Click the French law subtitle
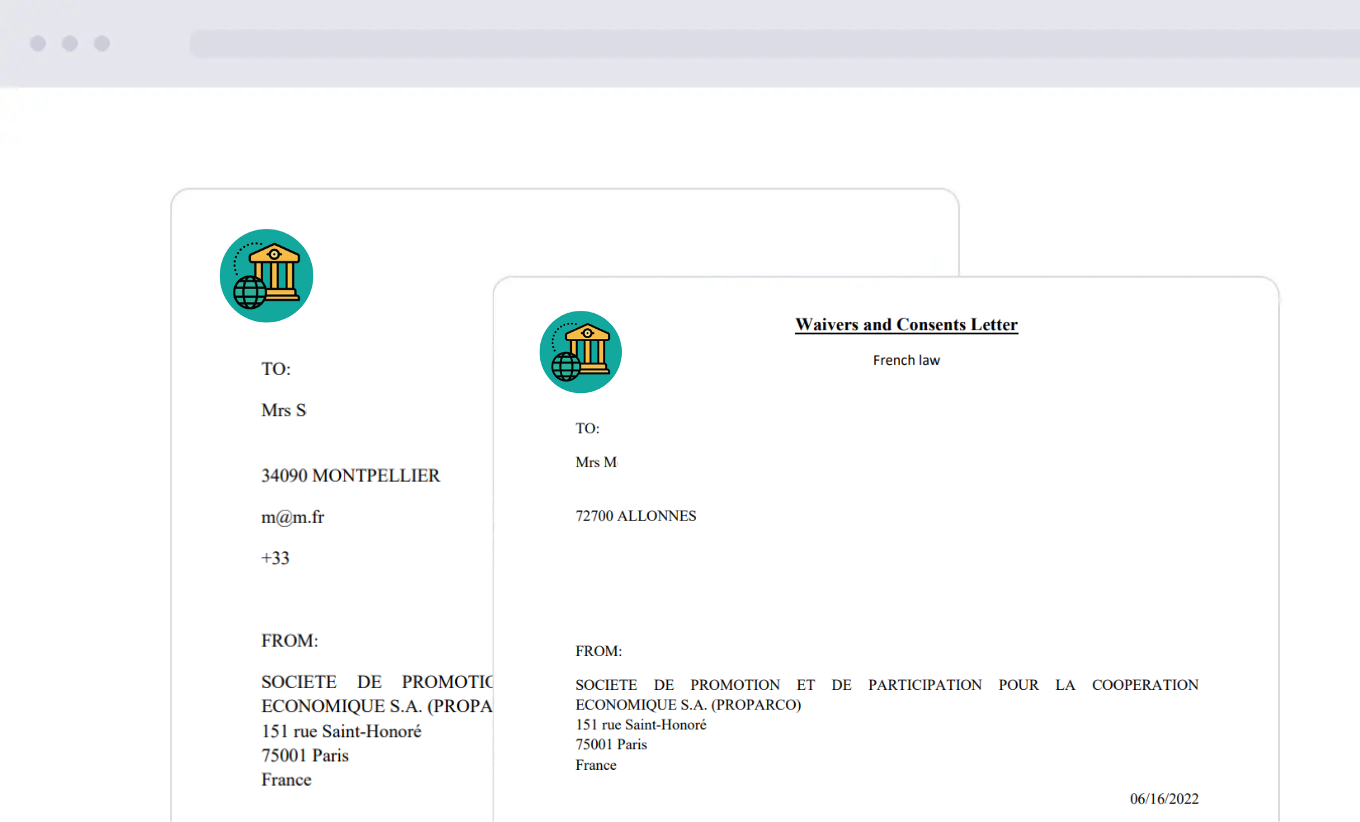The height and width of the screenshot is (822, 1360). (x=906, y=360)
